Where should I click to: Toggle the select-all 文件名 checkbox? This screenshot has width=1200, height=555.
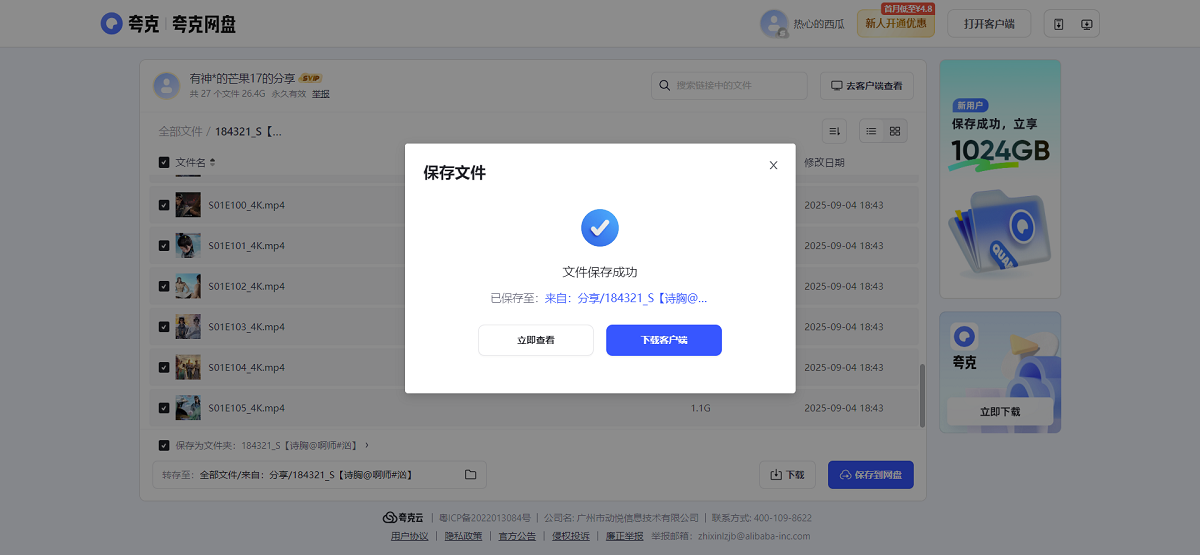click(x=164, y=162)
